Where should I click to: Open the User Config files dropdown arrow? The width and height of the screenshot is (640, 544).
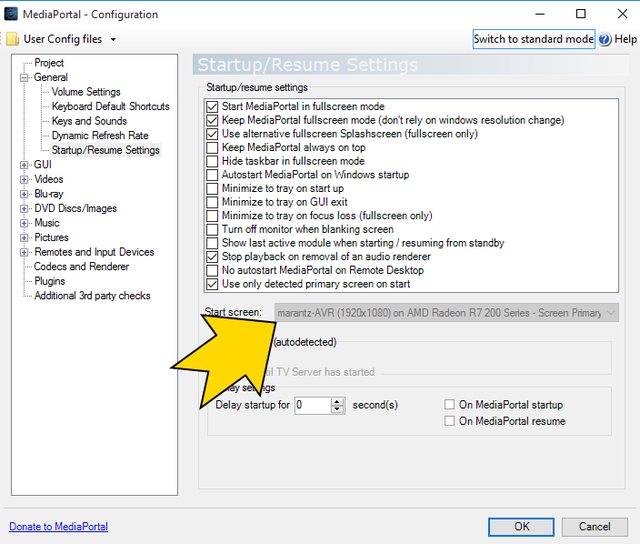point(113,40)
